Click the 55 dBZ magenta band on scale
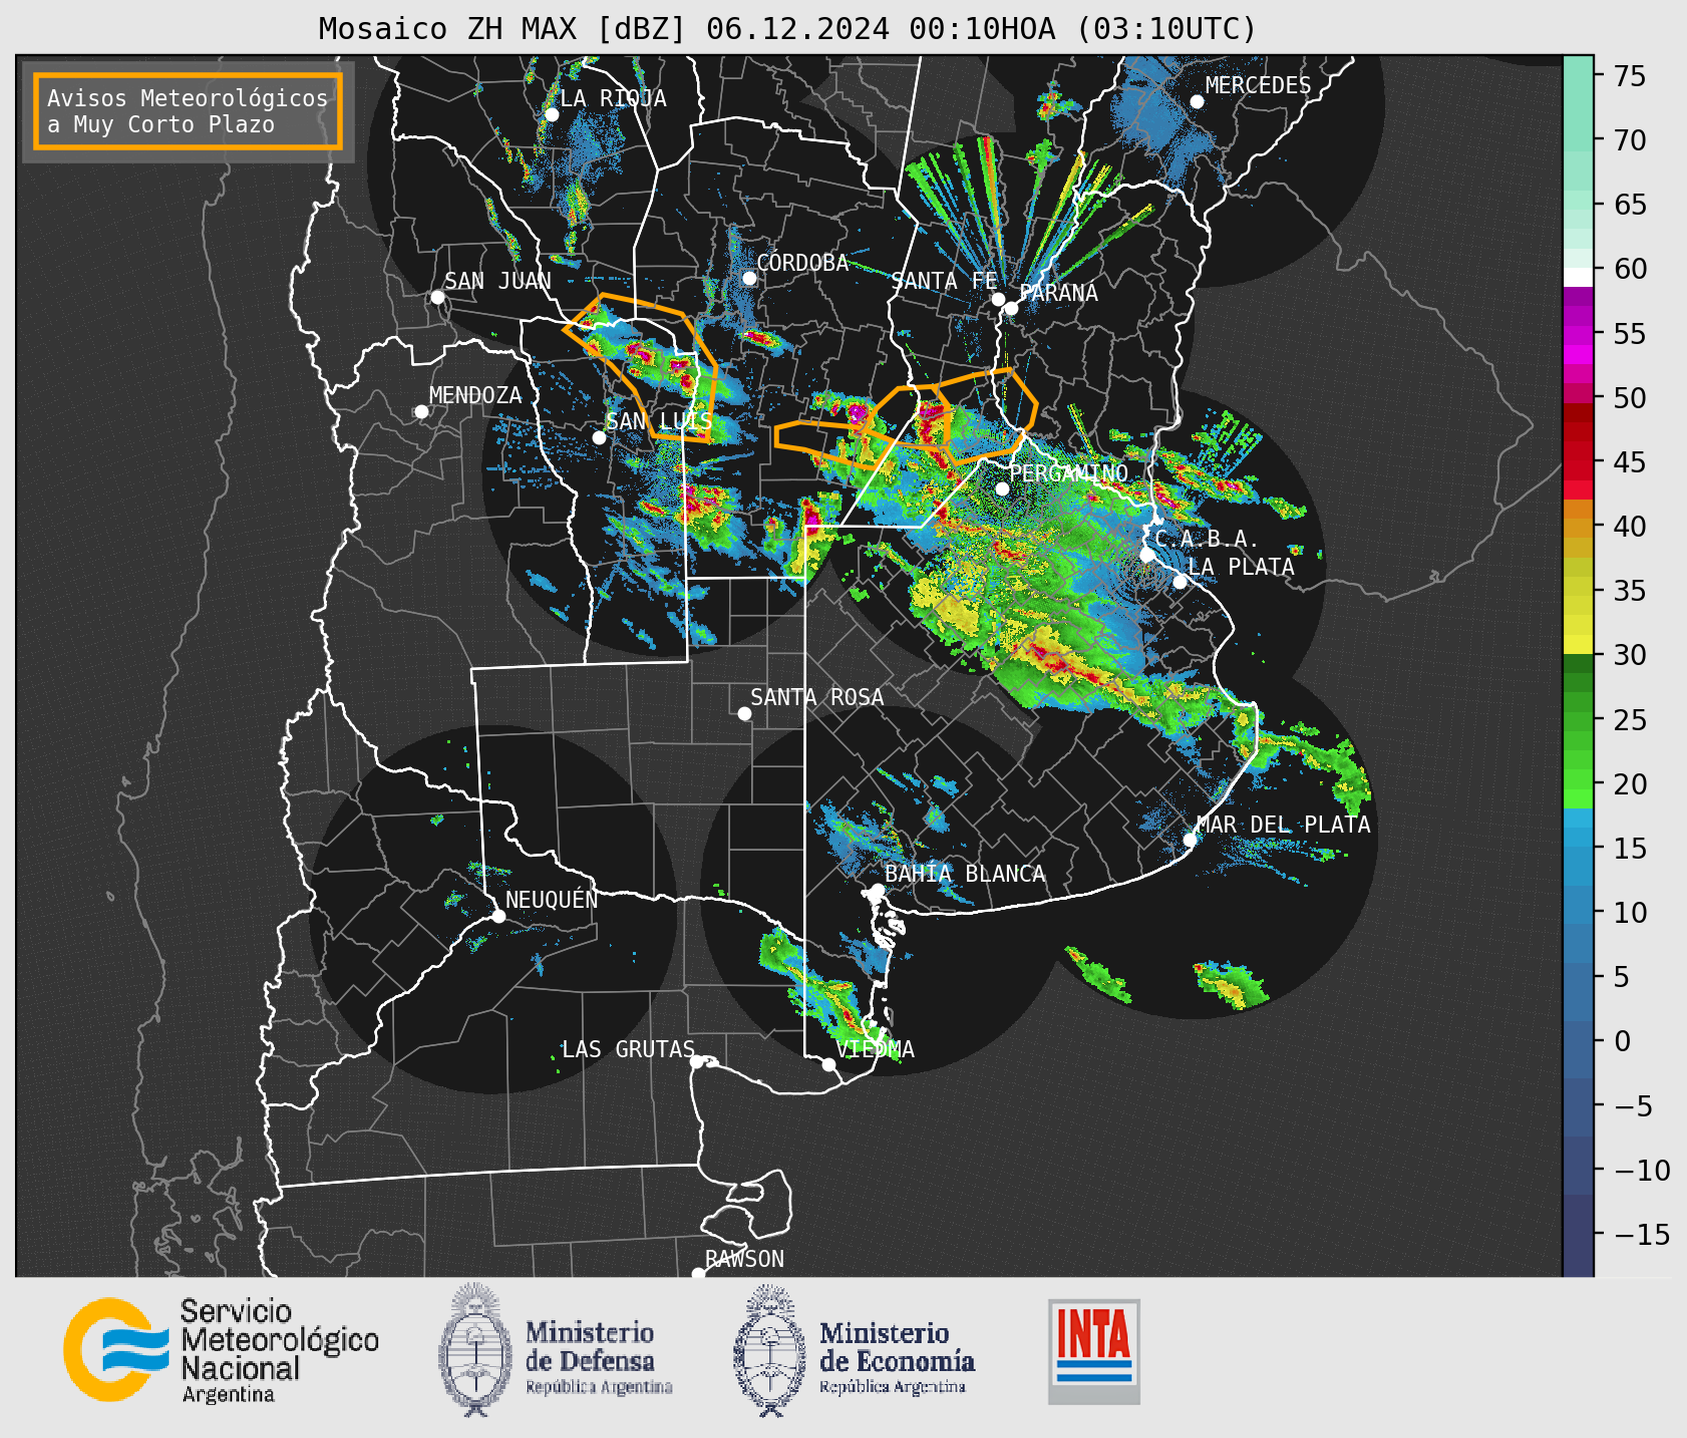The image size is (1687, 1438). click(x=1578, y=333)
